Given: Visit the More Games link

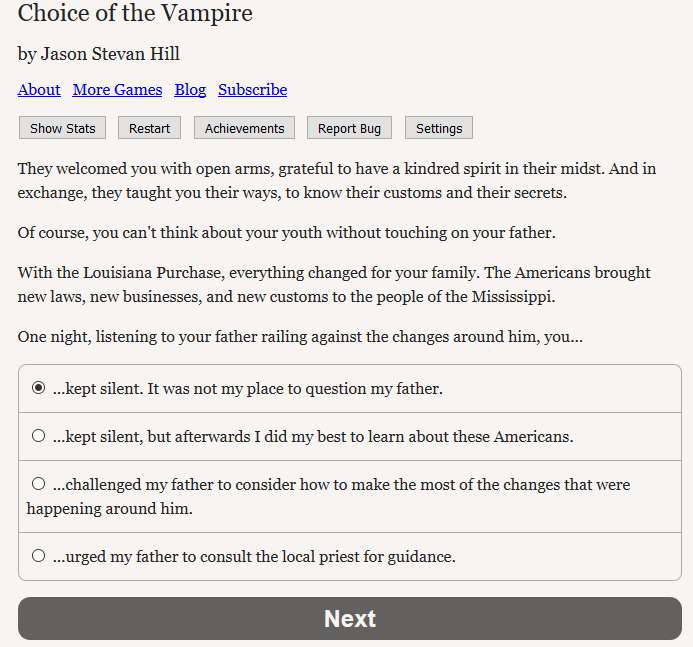Looking at the screenshot, I should click(117, 90).
